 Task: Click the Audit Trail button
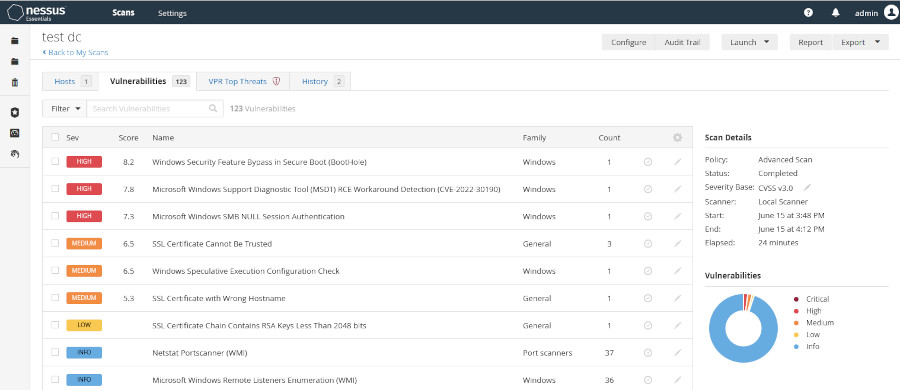[x=682, y=42]
